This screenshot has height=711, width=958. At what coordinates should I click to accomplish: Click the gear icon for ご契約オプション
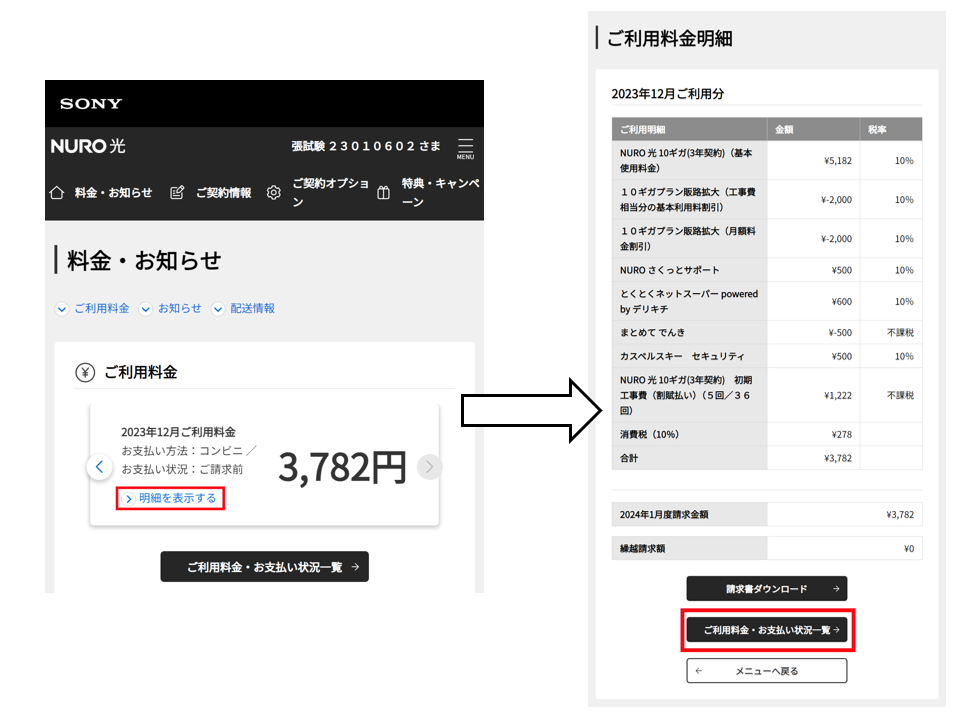click(x=274, y=193)
